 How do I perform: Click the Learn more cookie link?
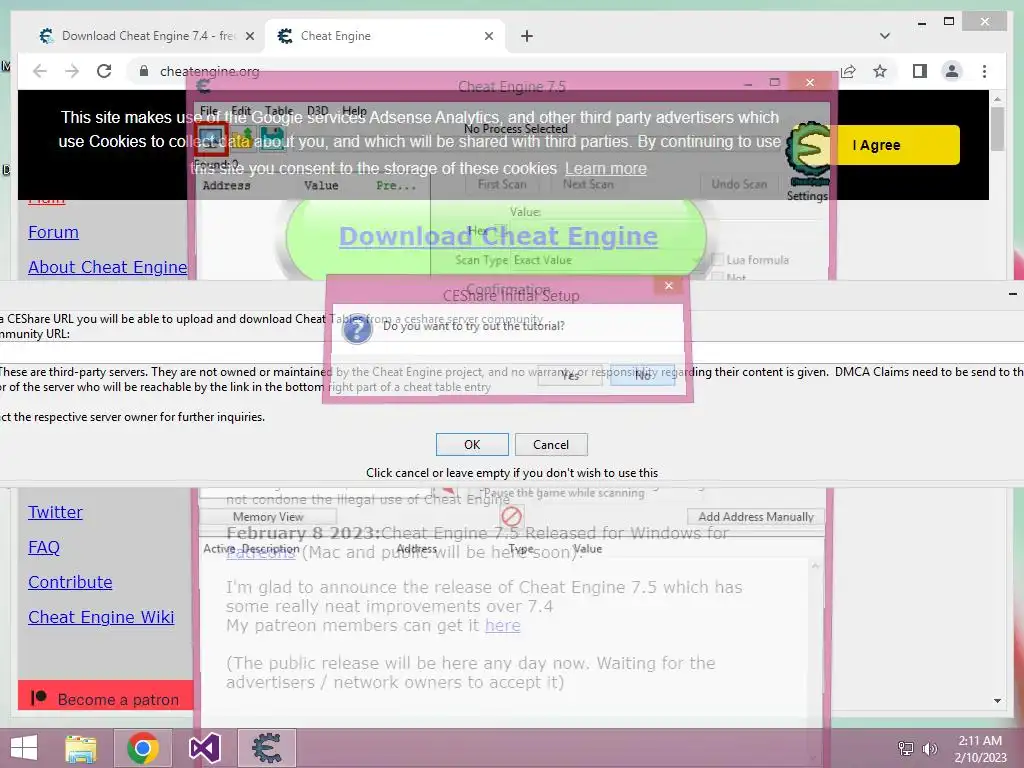coord(606,168)
